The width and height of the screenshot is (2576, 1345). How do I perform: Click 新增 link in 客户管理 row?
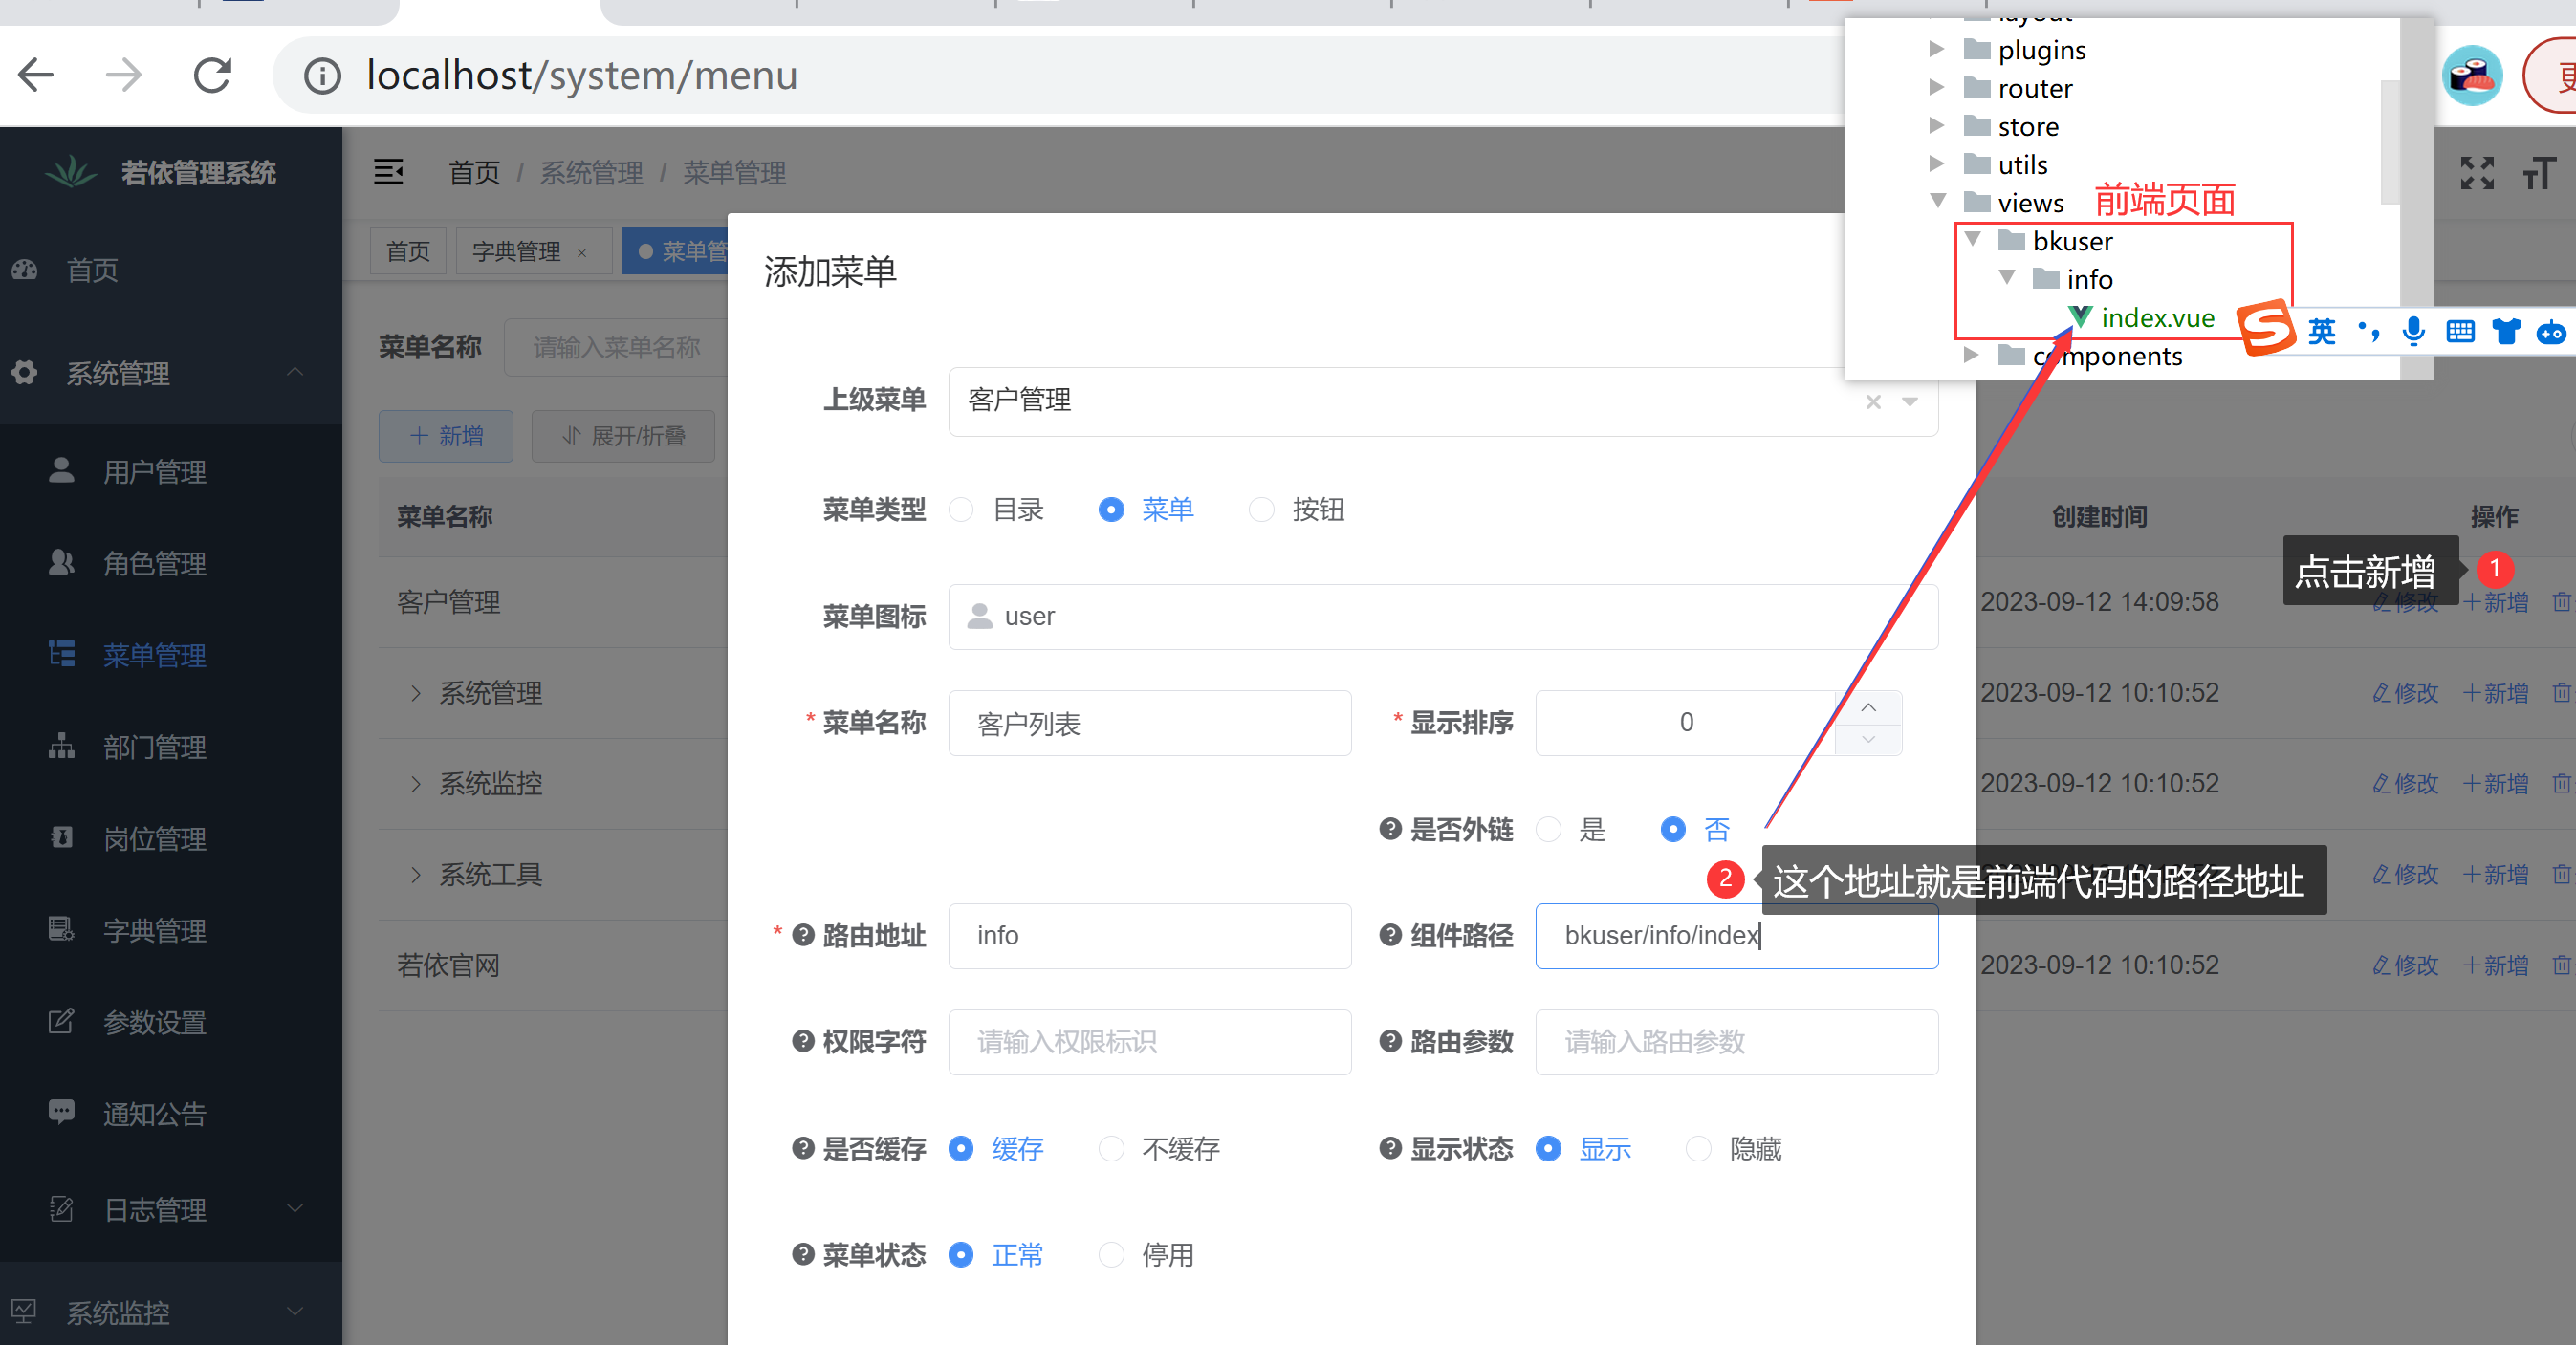click(2495, 602)
